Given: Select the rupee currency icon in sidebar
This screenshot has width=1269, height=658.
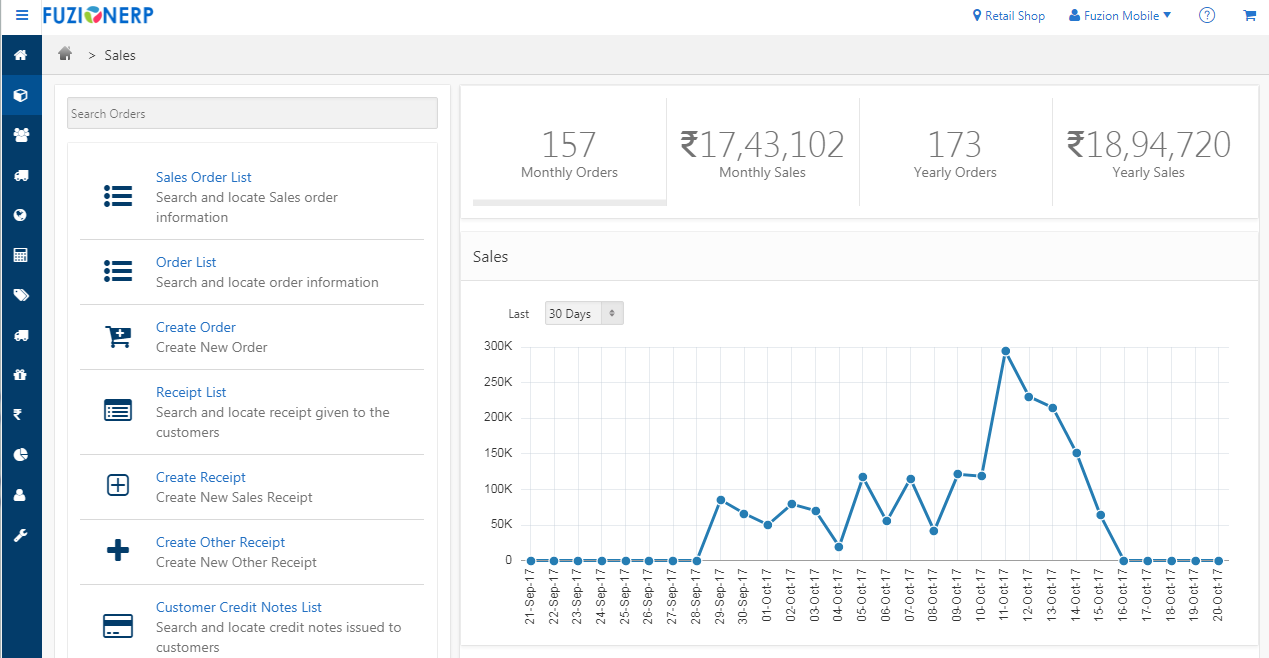Looking at the screenshot, I should (x=21, y=414).
